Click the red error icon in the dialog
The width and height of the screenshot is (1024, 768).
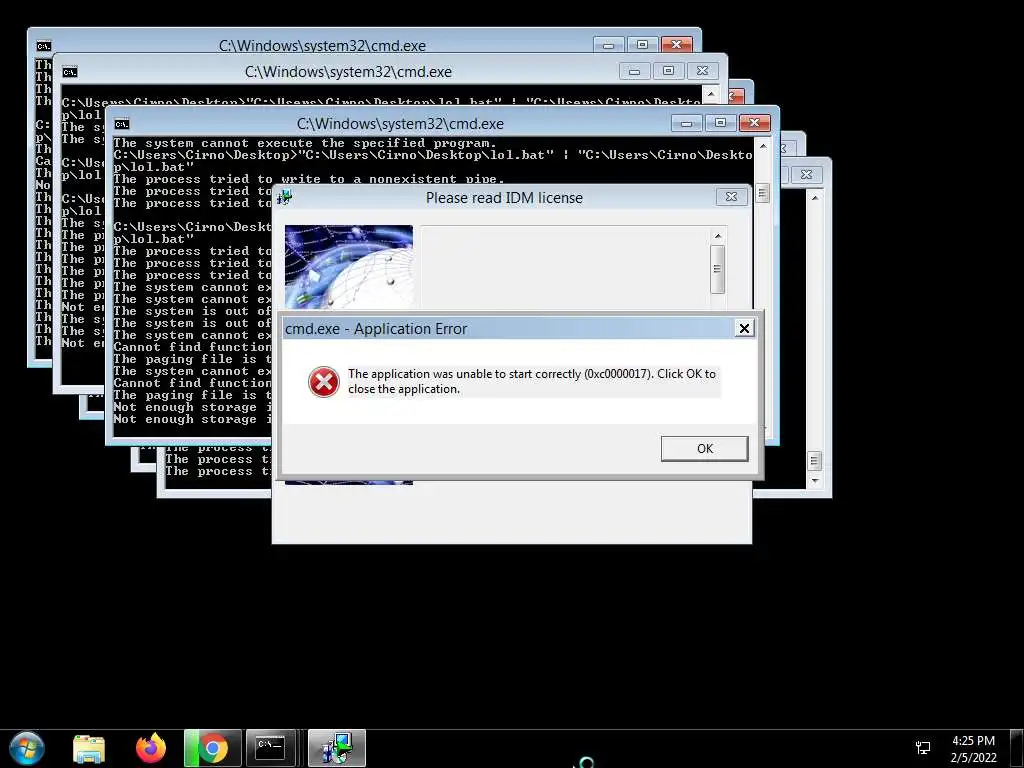324,382
